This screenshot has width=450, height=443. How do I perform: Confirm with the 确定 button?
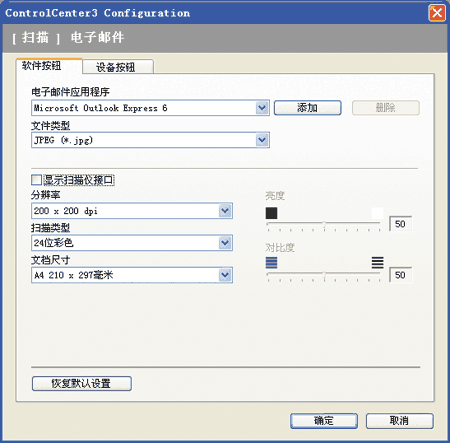point(324,421)
